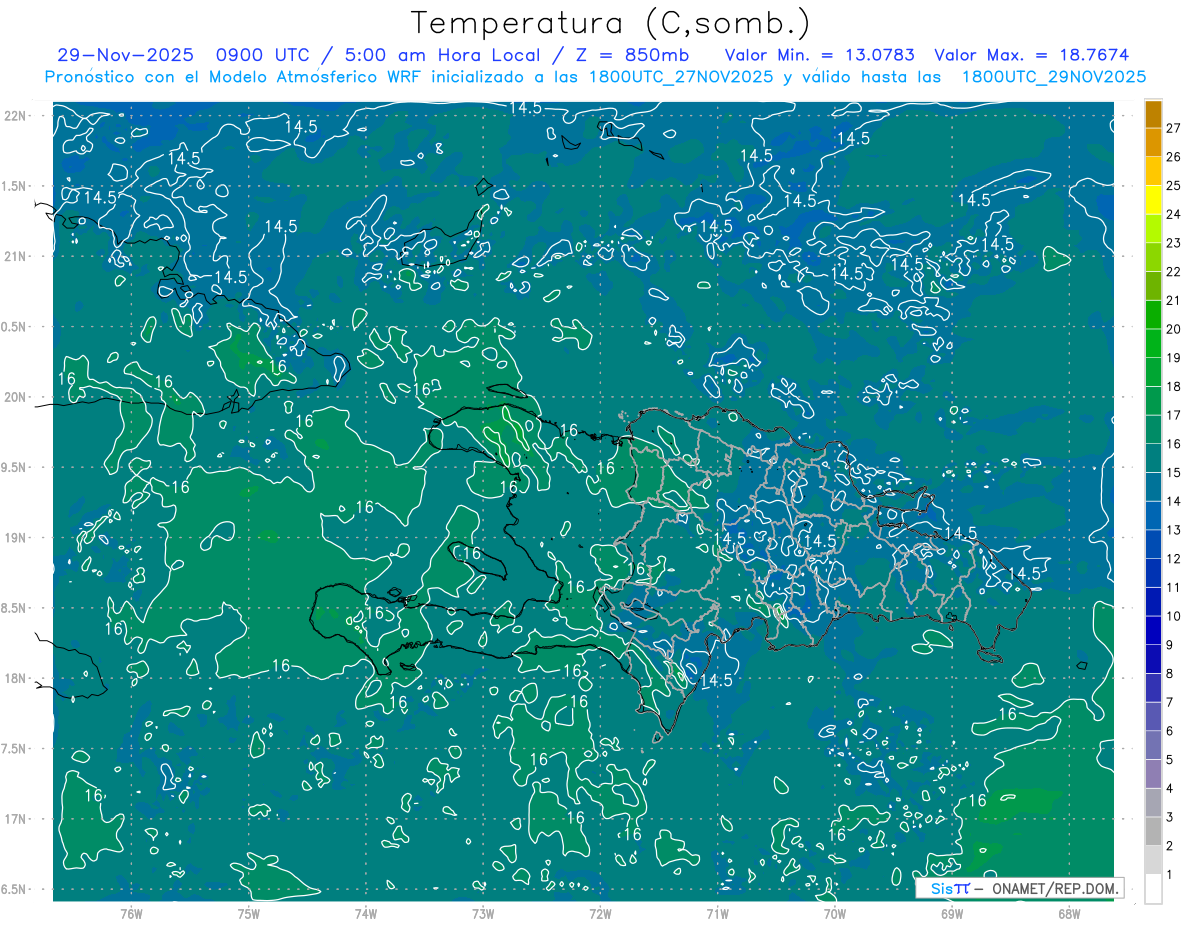Click the '22N' latitude axis label

tap(15, 115)
